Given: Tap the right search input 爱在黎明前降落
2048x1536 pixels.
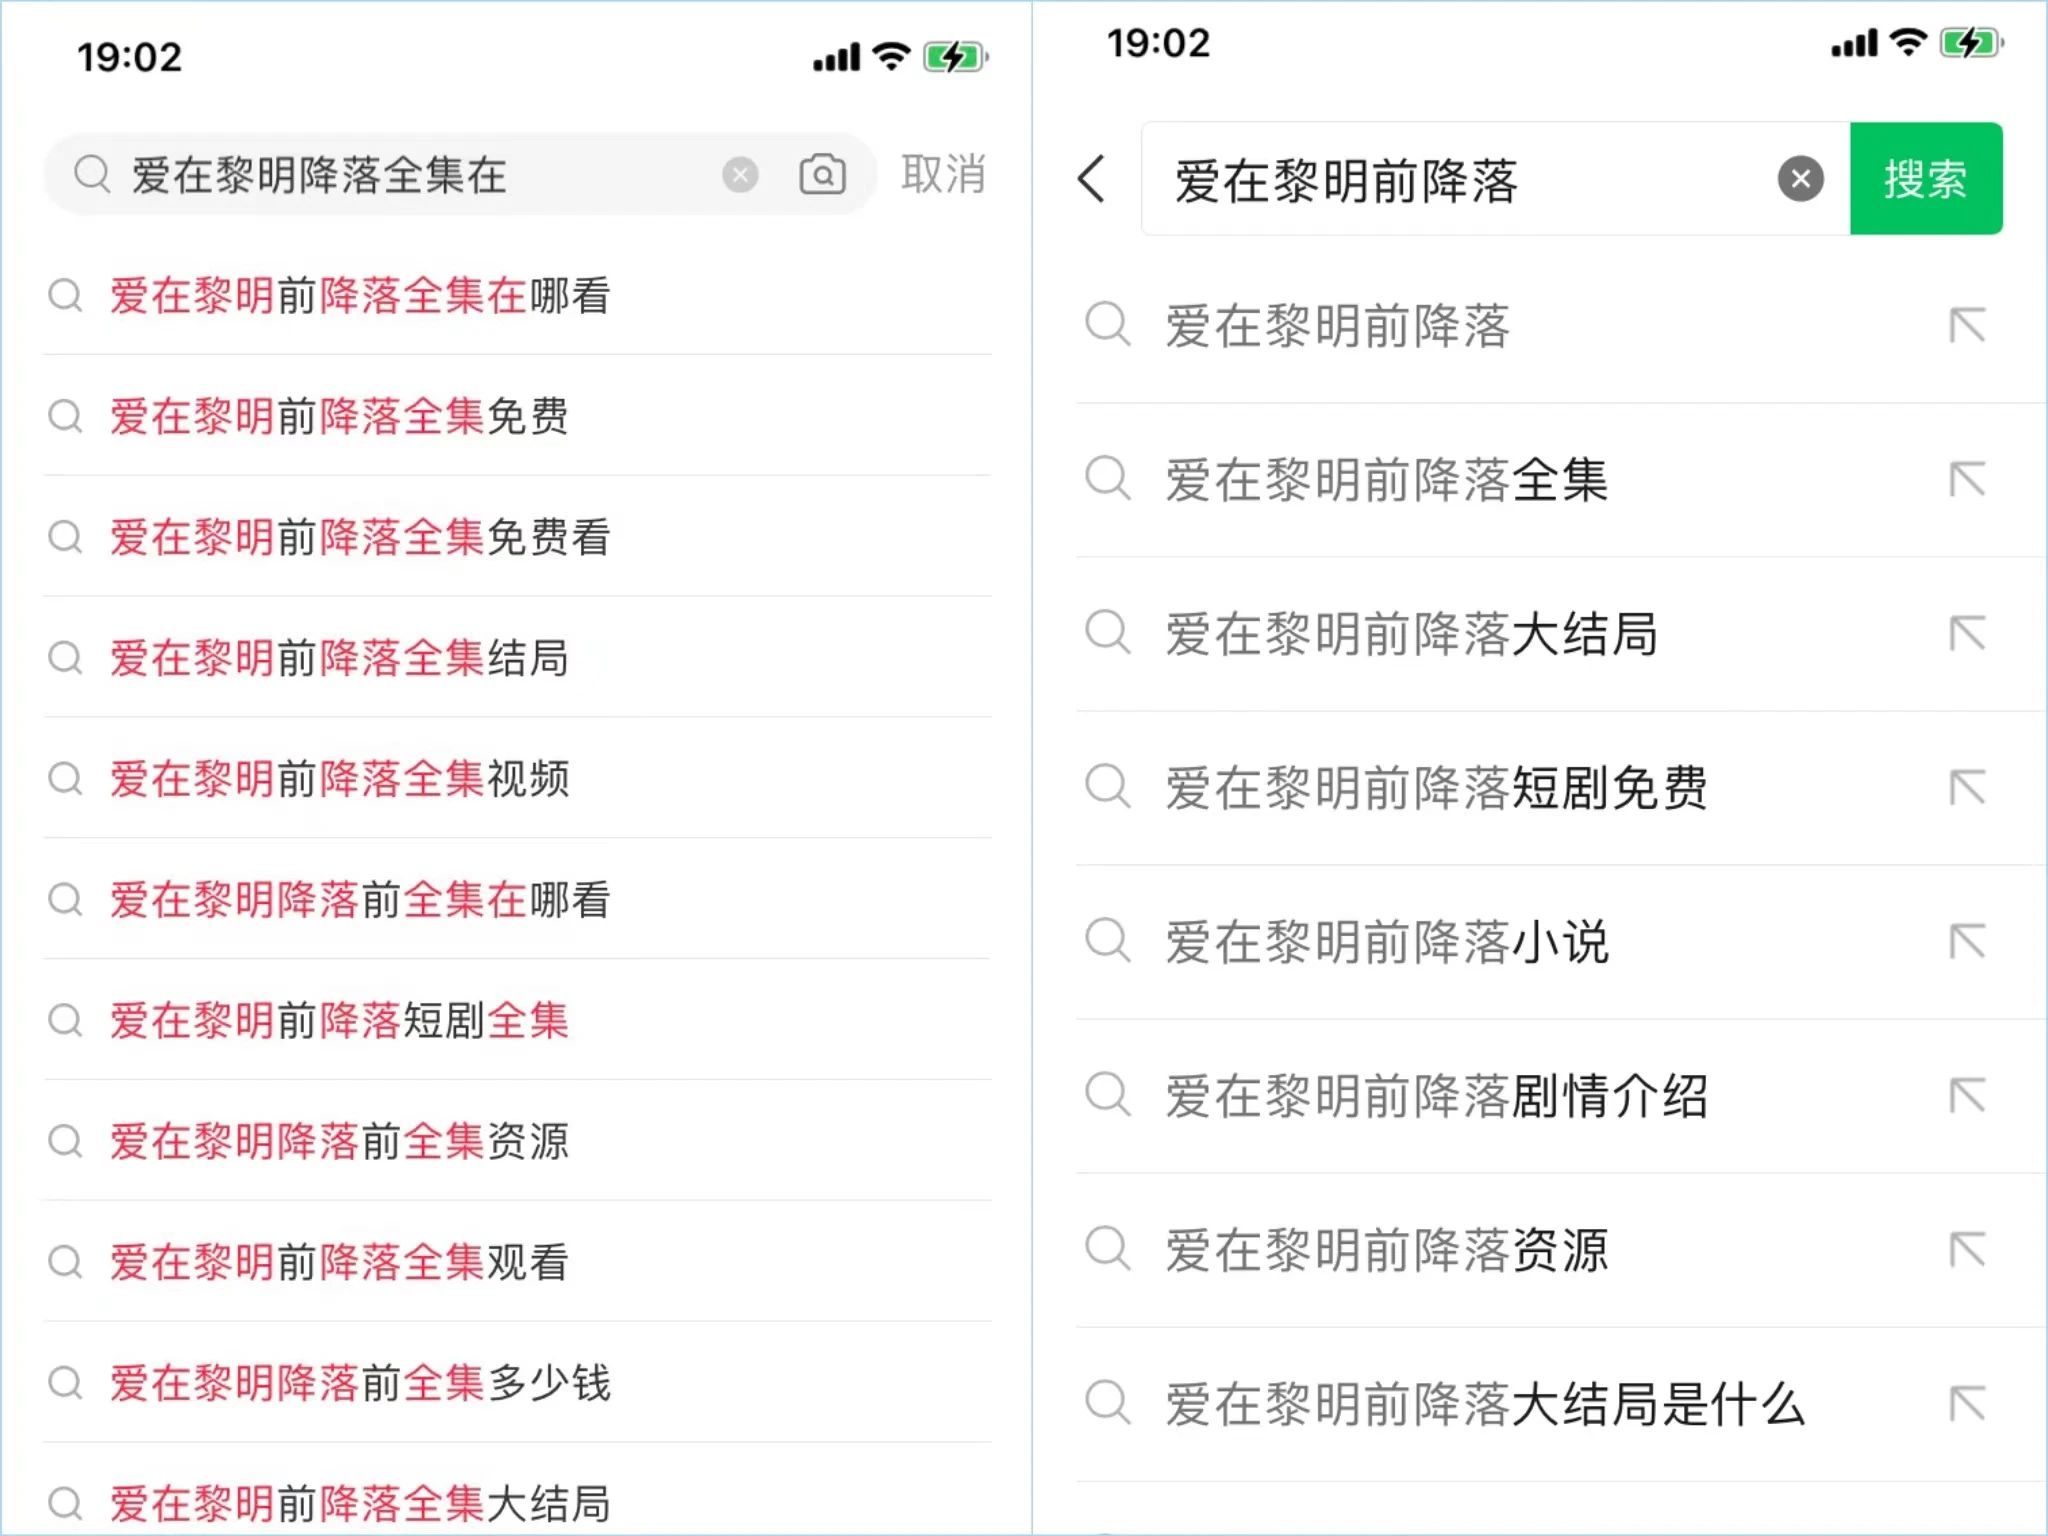Looking at the screenshot, I should coord(1450,180).
